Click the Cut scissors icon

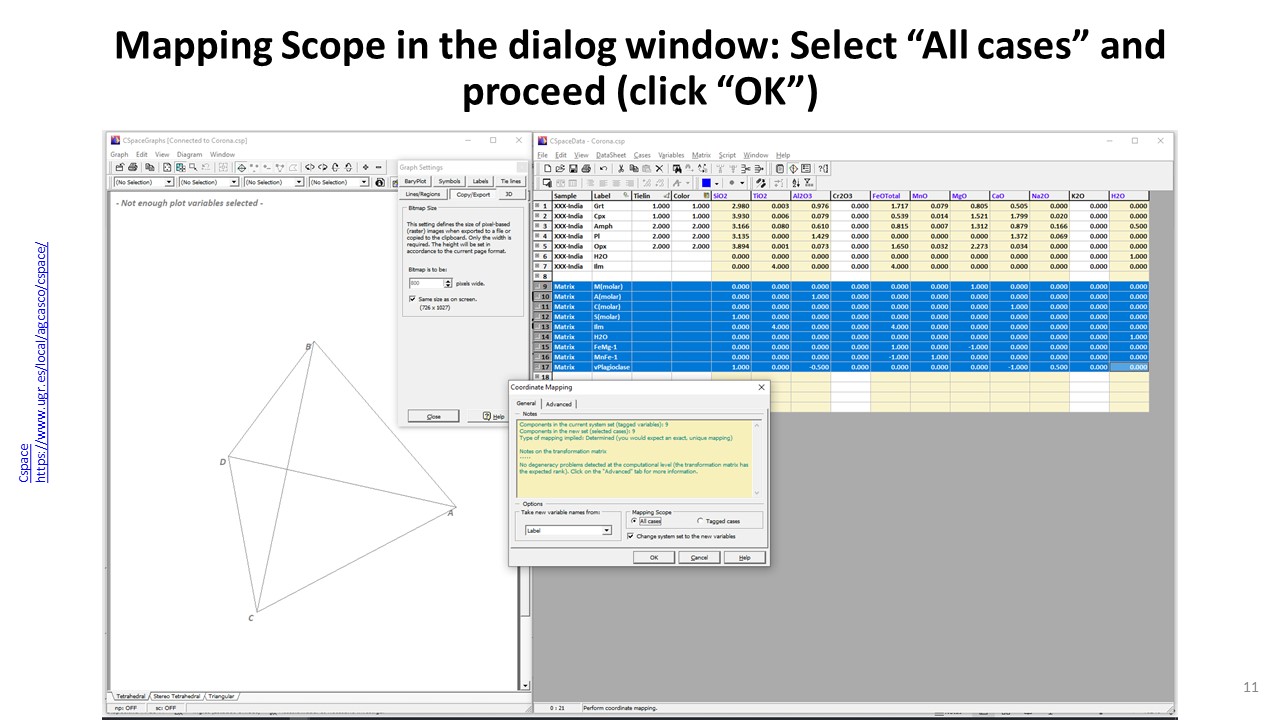[x=621, y=169]
